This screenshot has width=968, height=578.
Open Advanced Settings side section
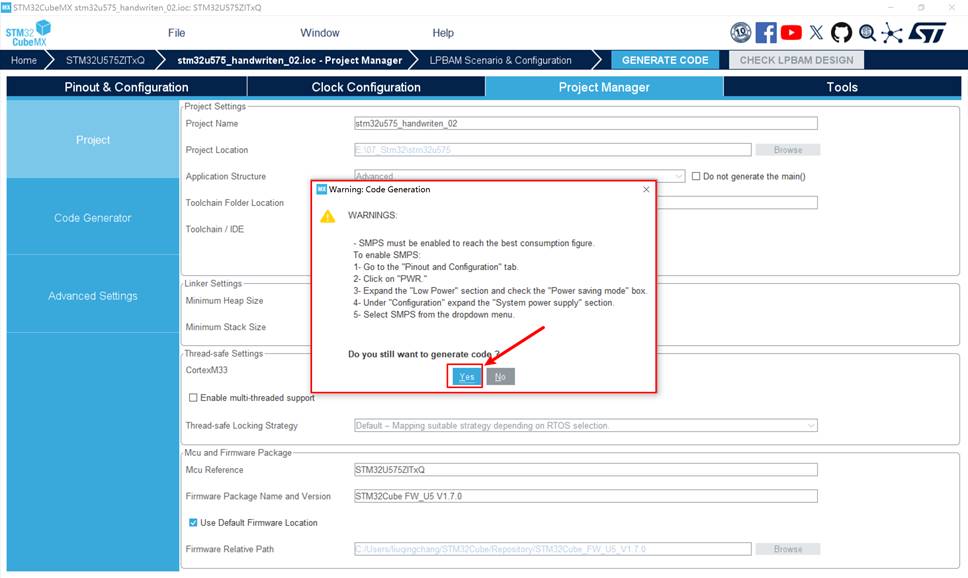tap(93, 296)
